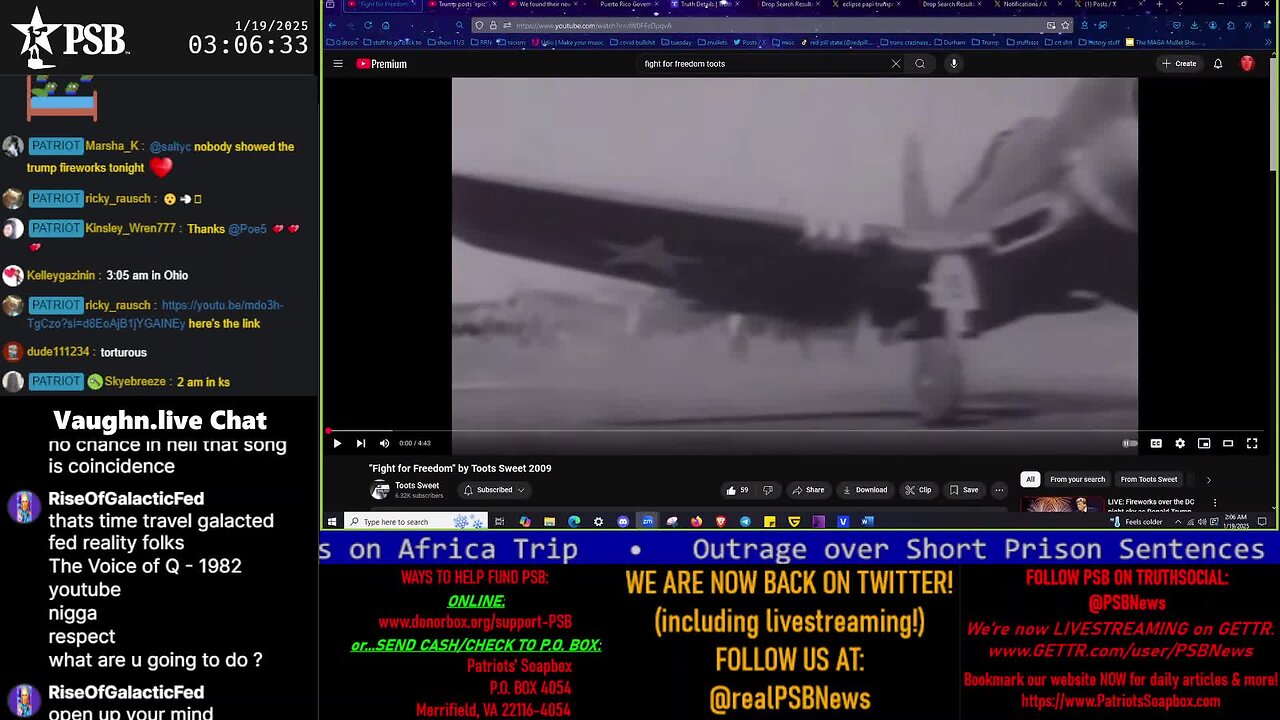The image size is (1280, 720).
Task: Show more filter chips arrow
Action: click(1208, 479)
